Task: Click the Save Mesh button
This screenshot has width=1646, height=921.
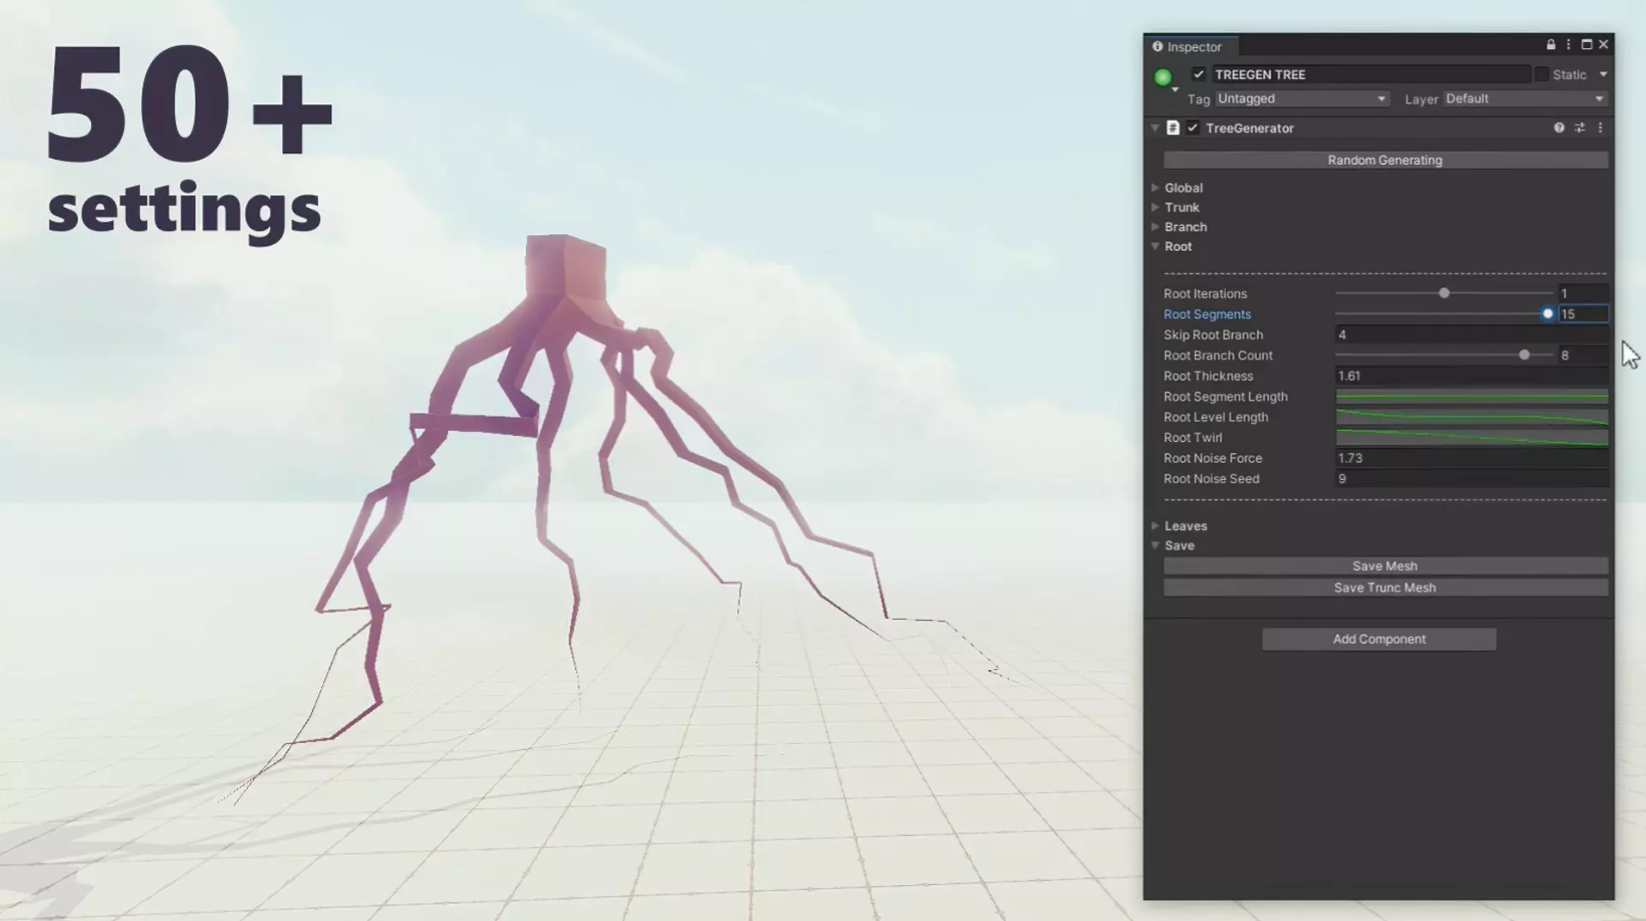Action: tap(1384, 566)
